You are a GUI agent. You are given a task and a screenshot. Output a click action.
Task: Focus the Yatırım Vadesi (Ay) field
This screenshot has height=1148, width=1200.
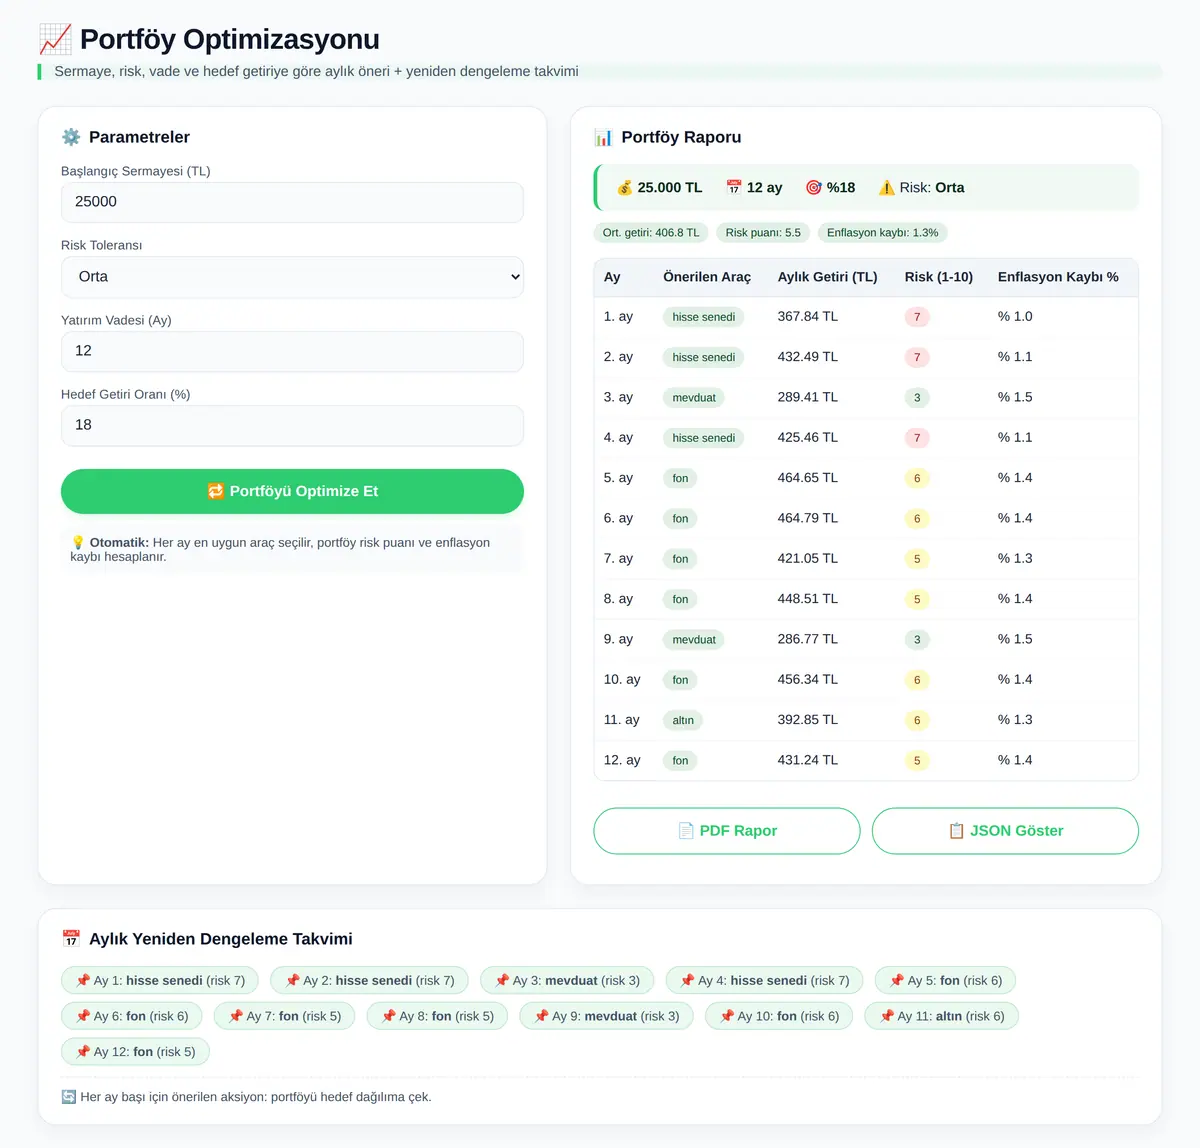[292, 351]
